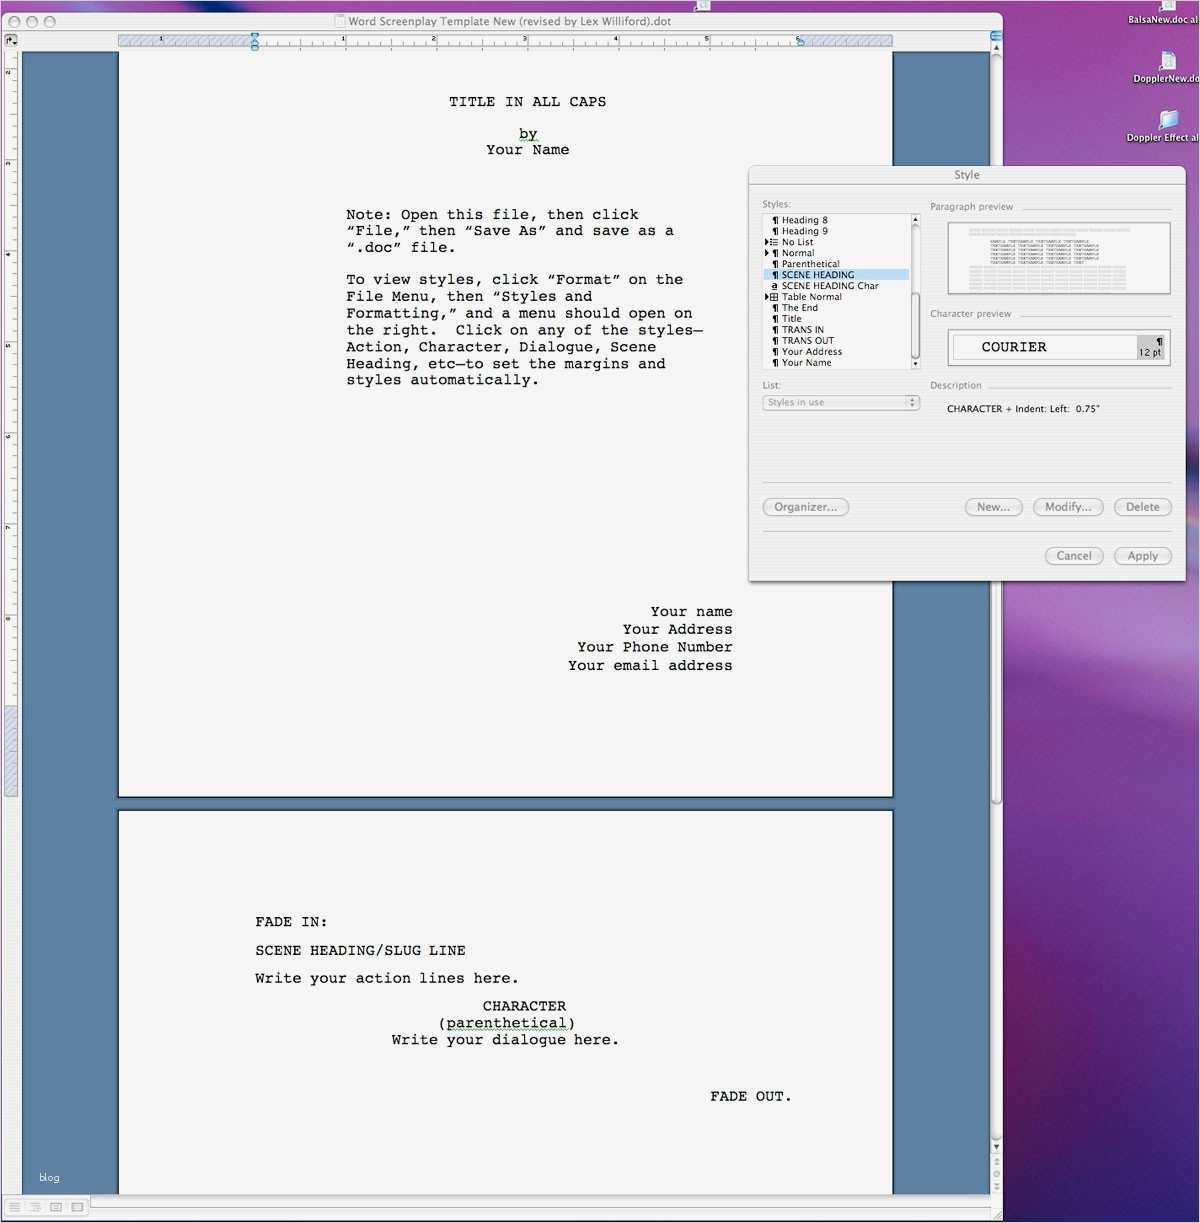Expand the No List disclosure triangle

click(766, 242)
